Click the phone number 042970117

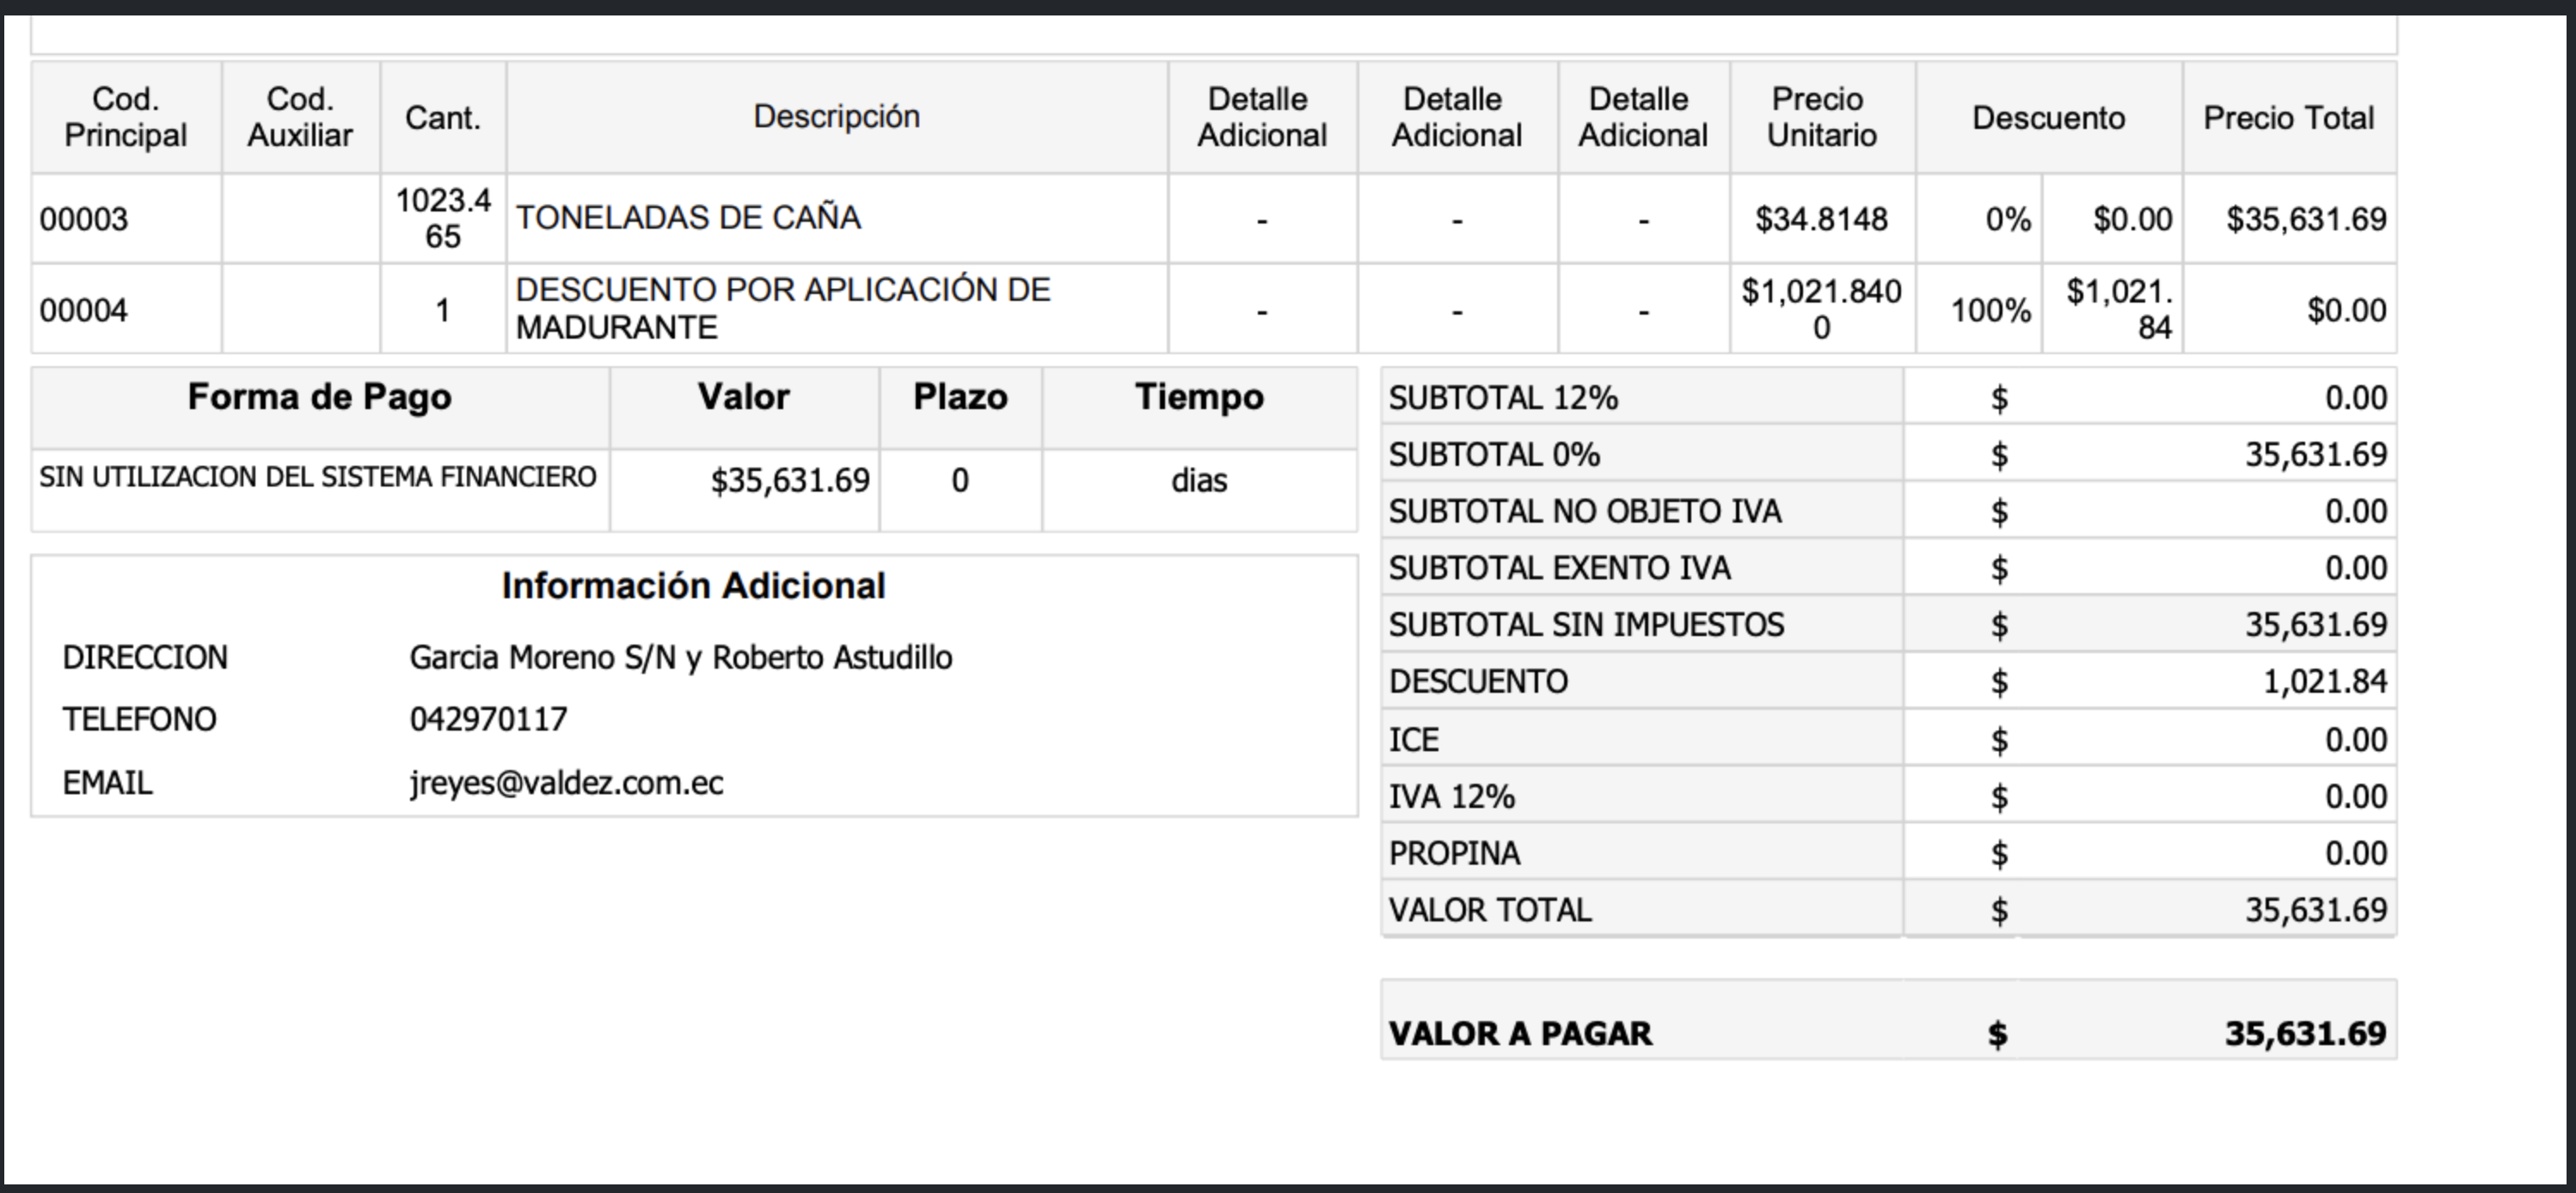point(488,720)
